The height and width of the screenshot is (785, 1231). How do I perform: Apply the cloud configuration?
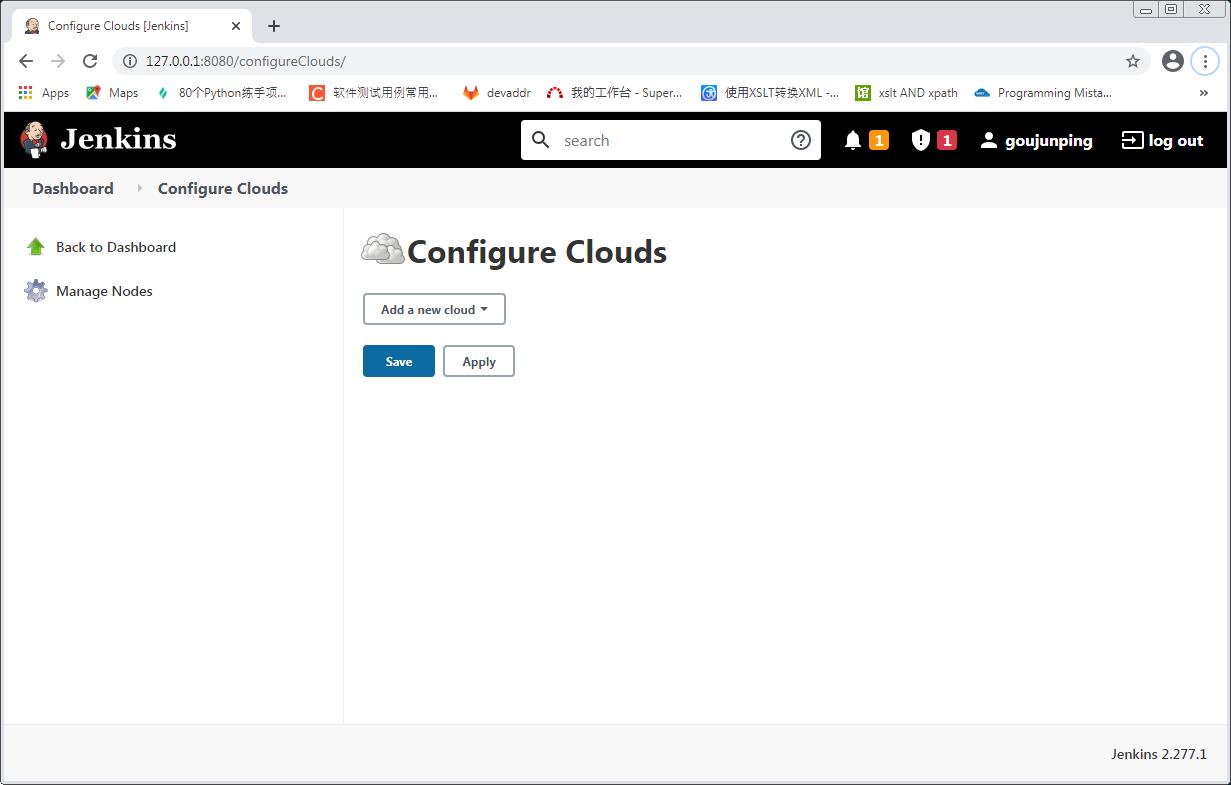479,361
